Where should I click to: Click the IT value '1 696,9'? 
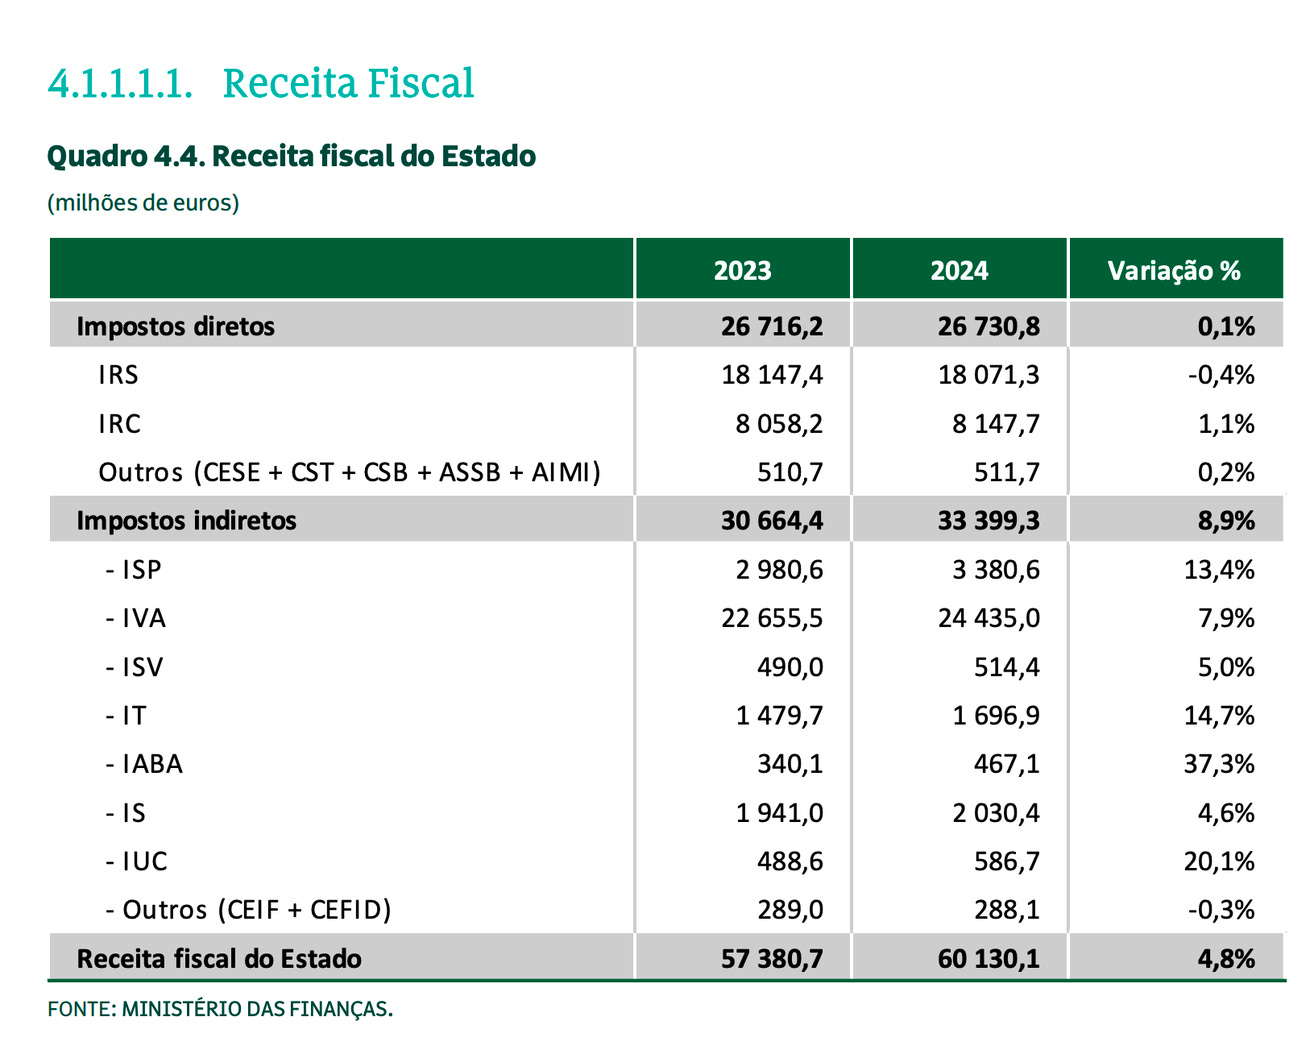(996, 716)
